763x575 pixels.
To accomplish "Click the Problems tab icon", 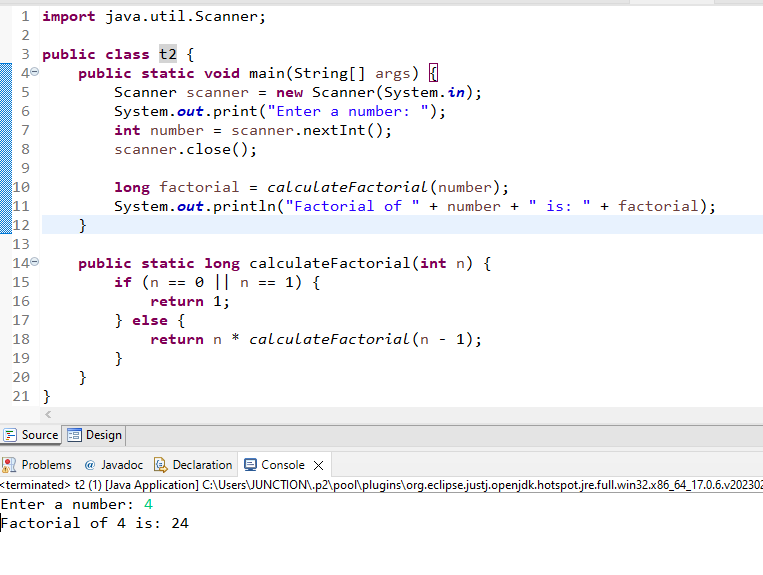I will [9, 465].
